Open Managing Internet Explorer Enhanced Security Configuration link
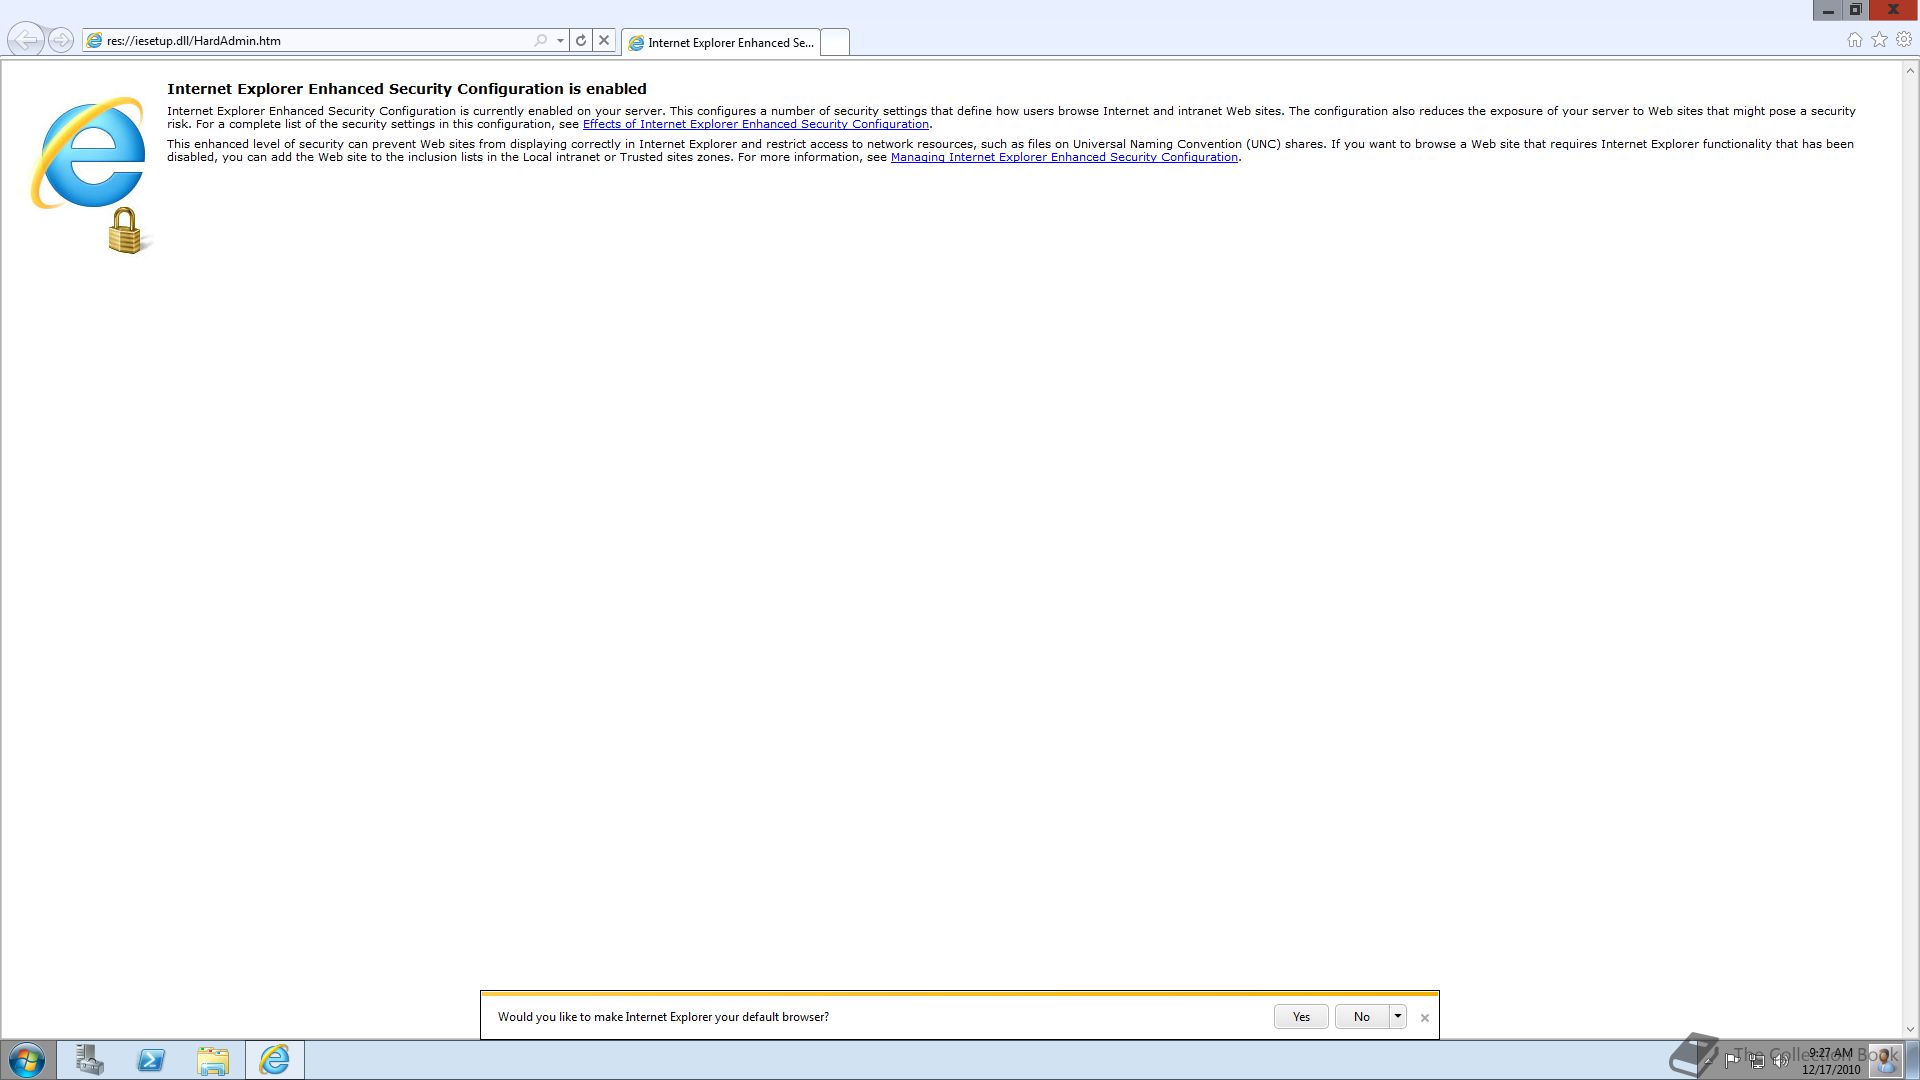 [1064, 157]
